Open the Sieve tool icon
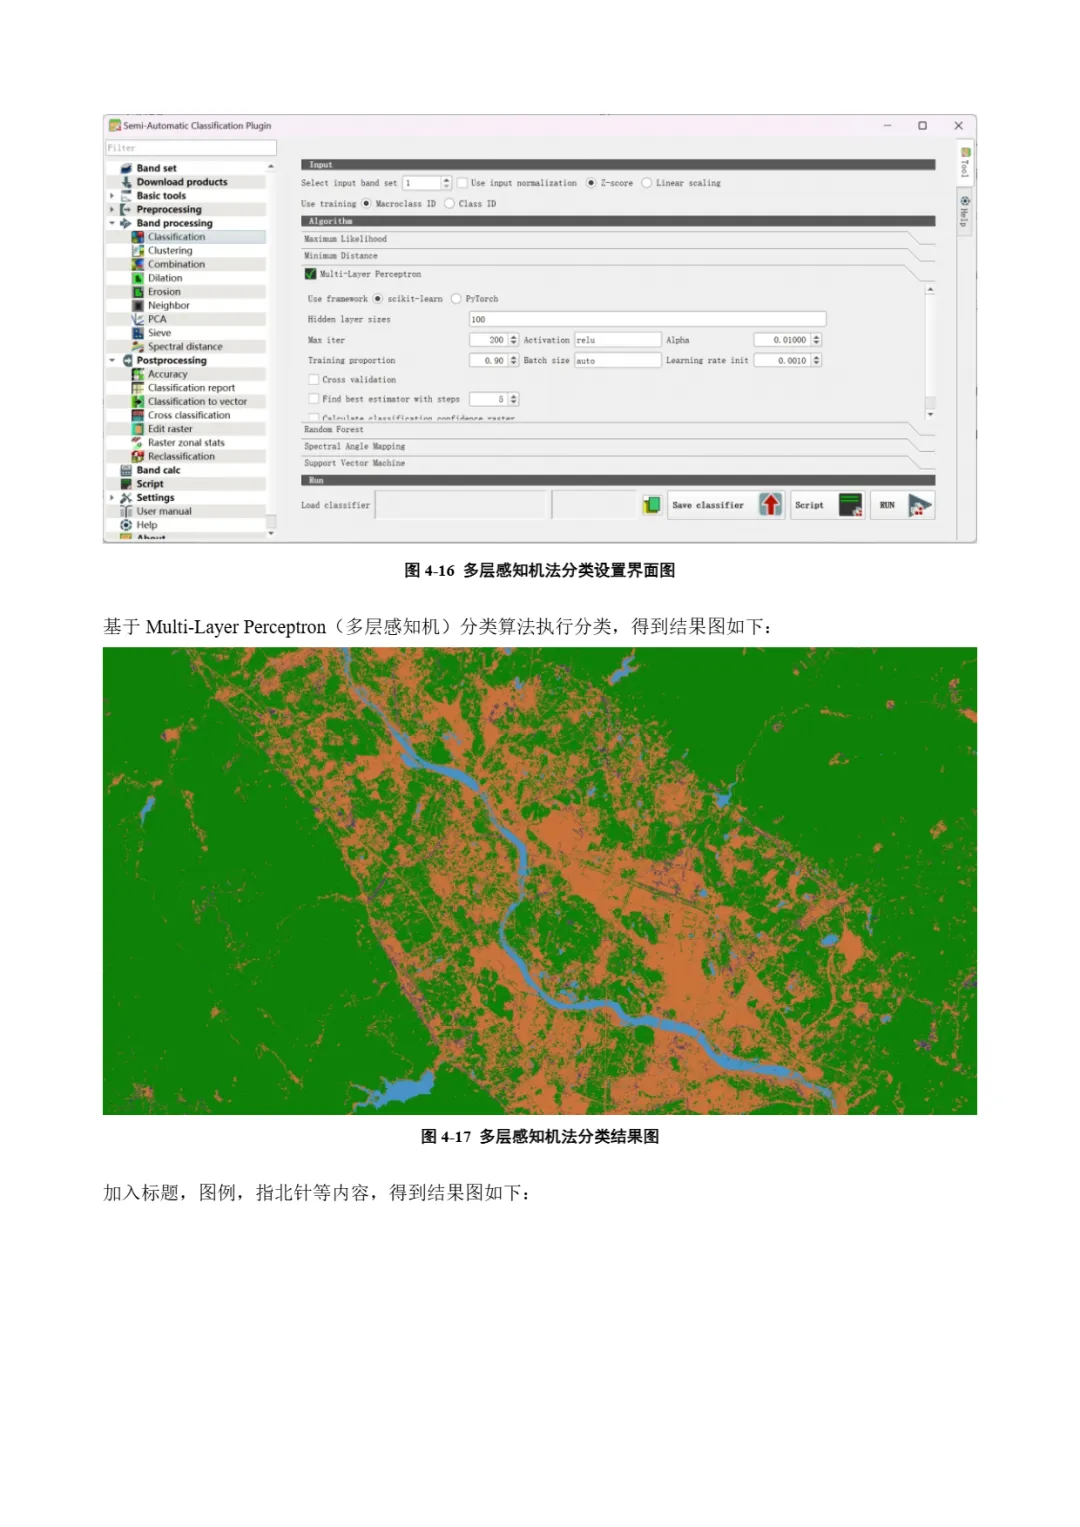This screenshot has height=1527, width=1080. [138, 333]
